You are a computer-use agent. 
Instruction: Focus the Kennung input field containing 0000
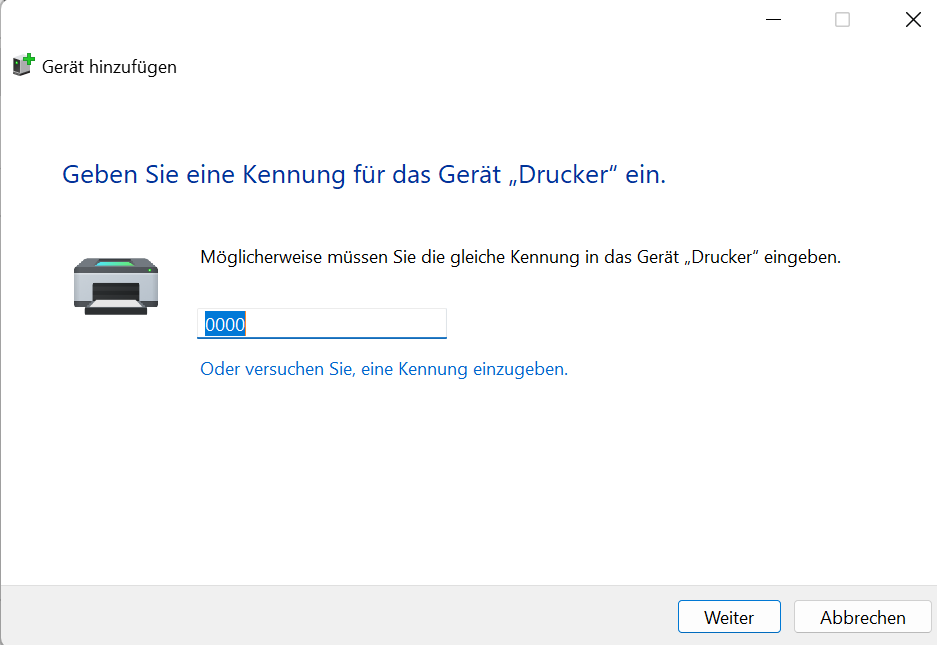(321, 323)
